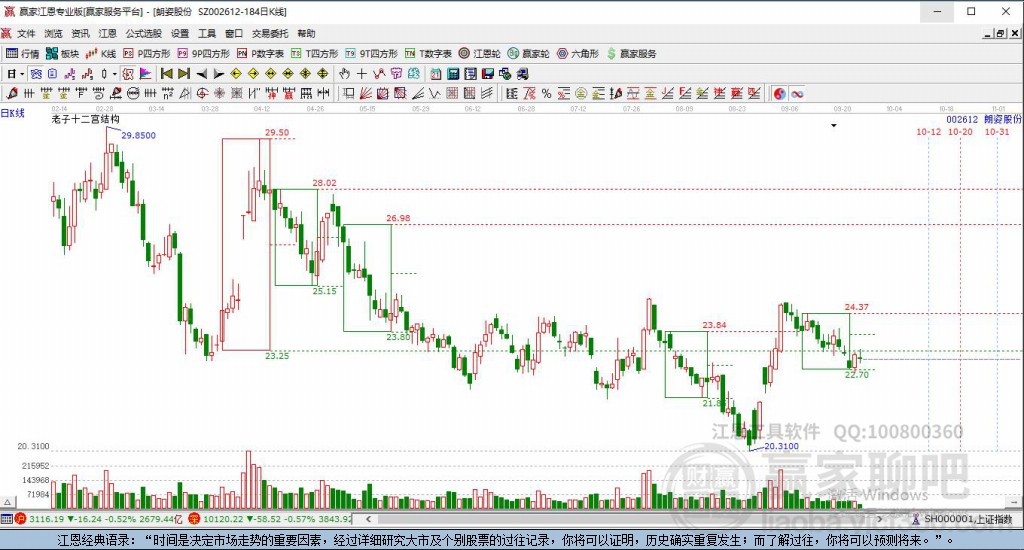Screen dimensions: 1024x550
Task: Open the calendar icon in toolbar
Action: click(436, 74)
